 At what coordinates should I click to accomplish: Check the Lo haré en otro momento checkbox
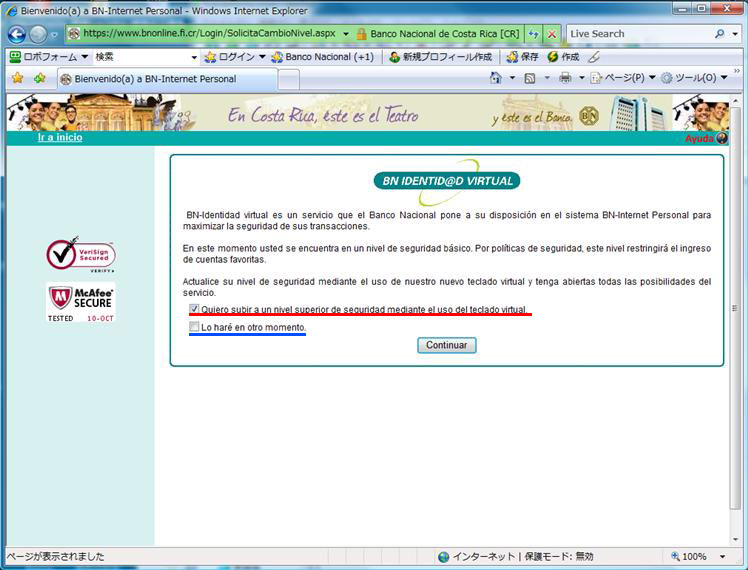click(194, 327)
